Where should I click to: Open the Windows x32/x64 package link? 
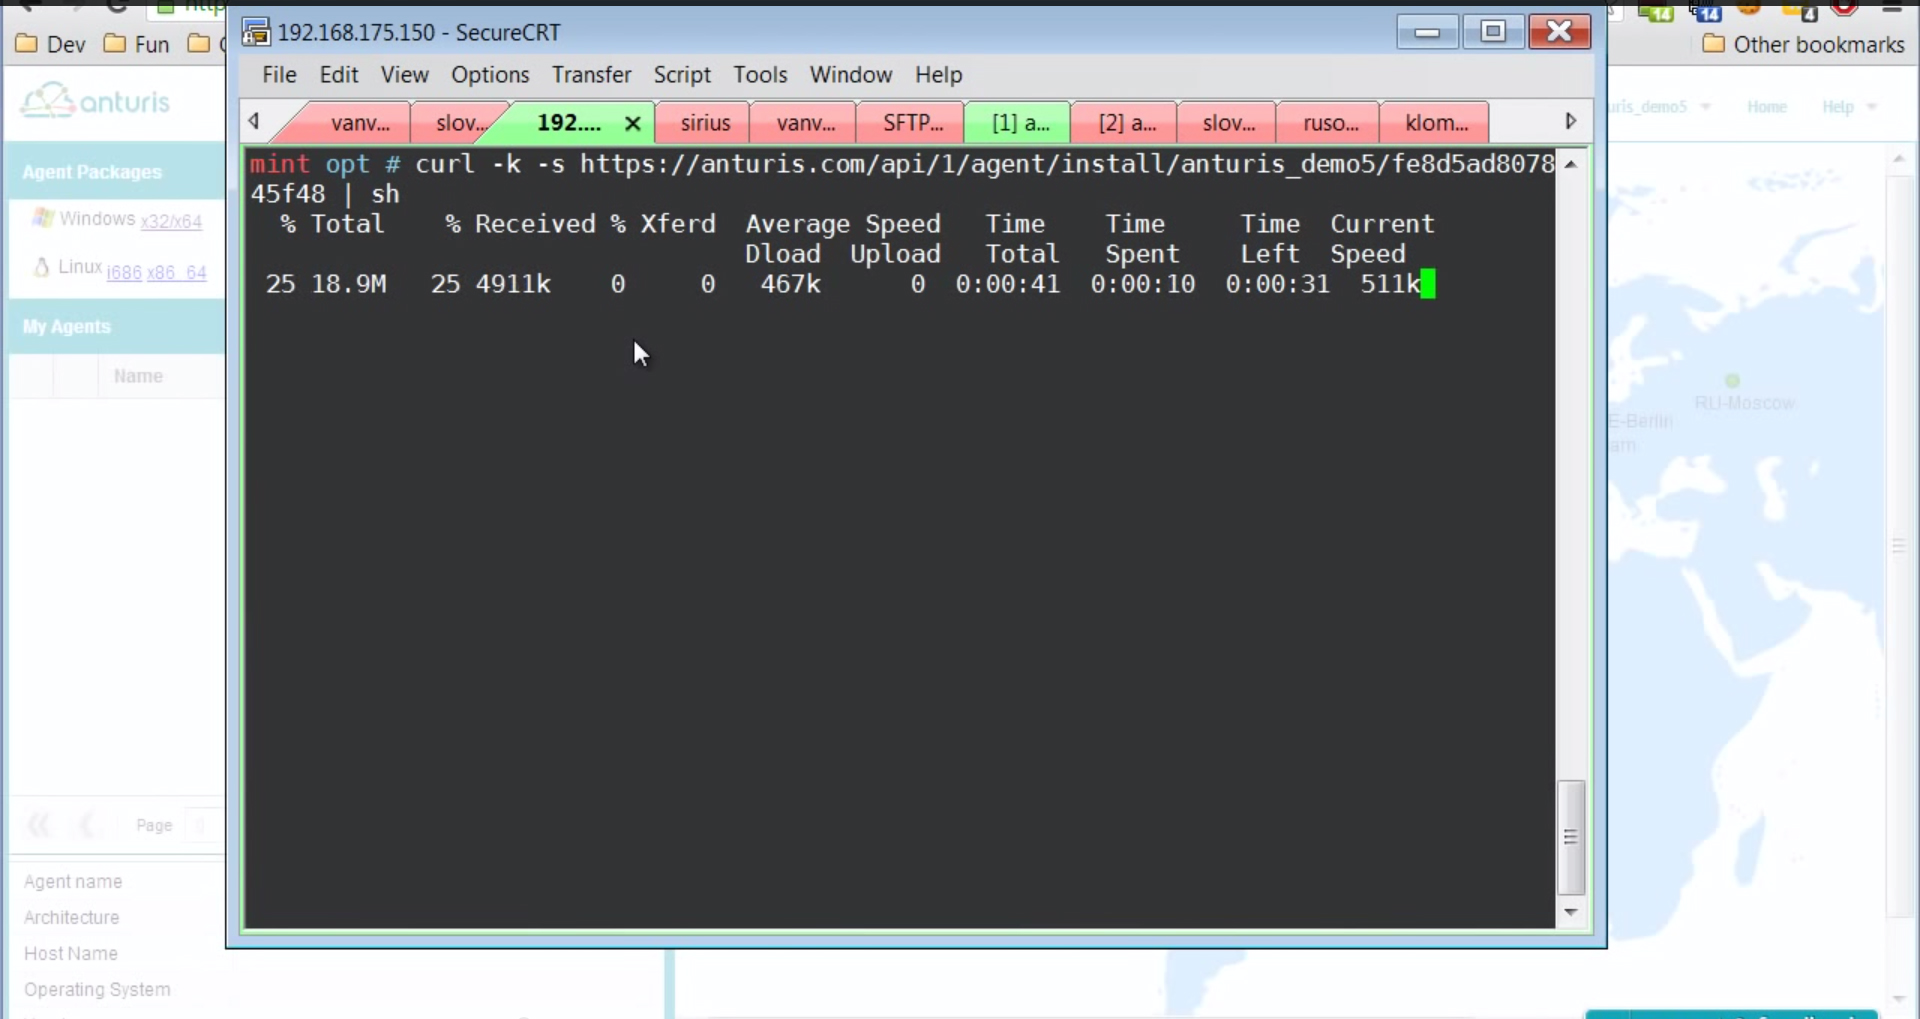click(x=171, y=221)
